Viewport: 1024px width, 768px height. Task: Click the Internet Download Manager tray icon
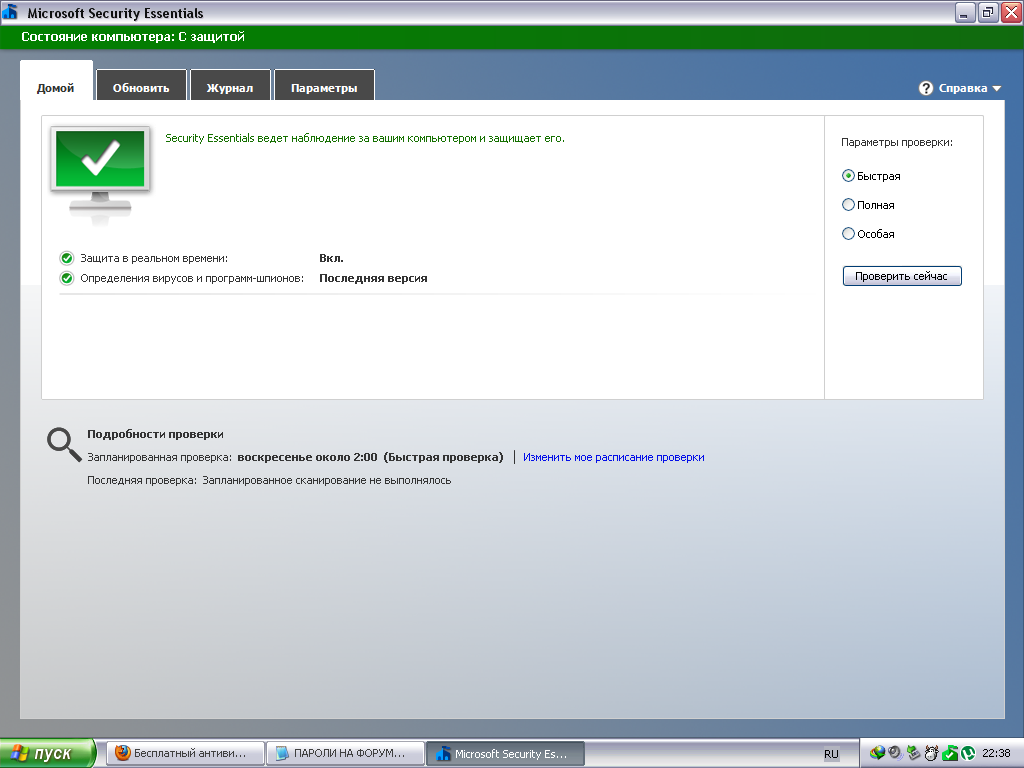(877, 753)
